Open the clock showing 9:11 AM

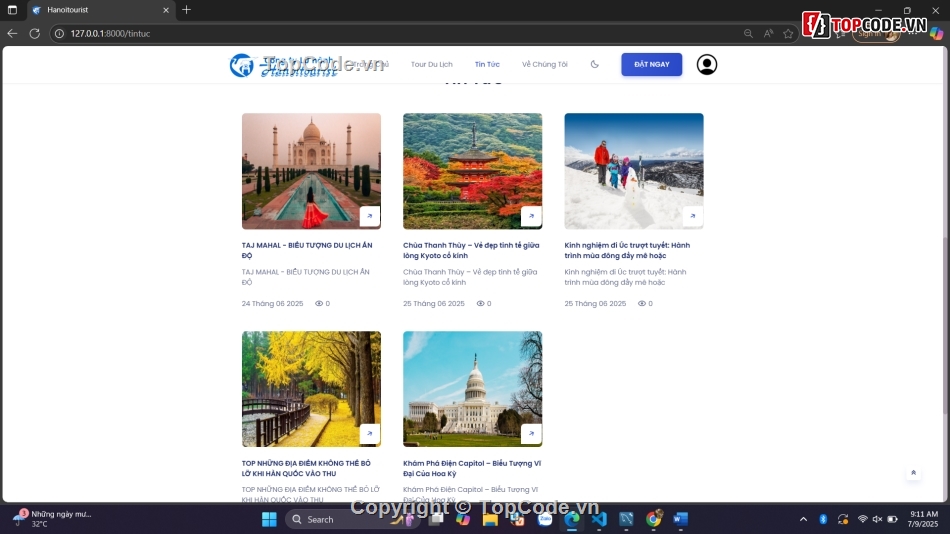[x=923, y=519]
